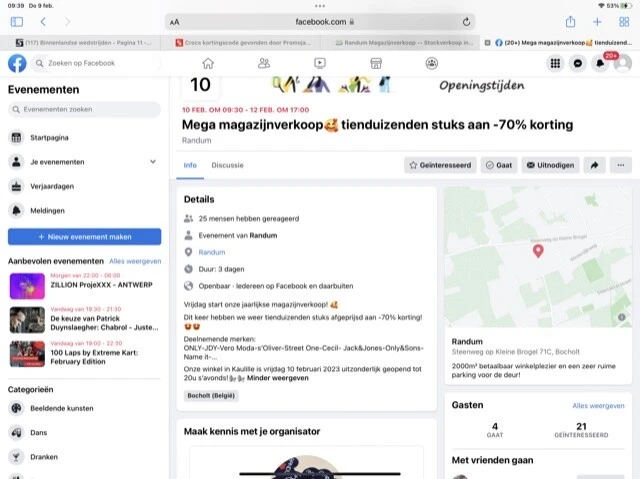Open 100 Laps by Extreme Kart event
Image resolution: width=640 pixels, height=479 pixels.
84,354
